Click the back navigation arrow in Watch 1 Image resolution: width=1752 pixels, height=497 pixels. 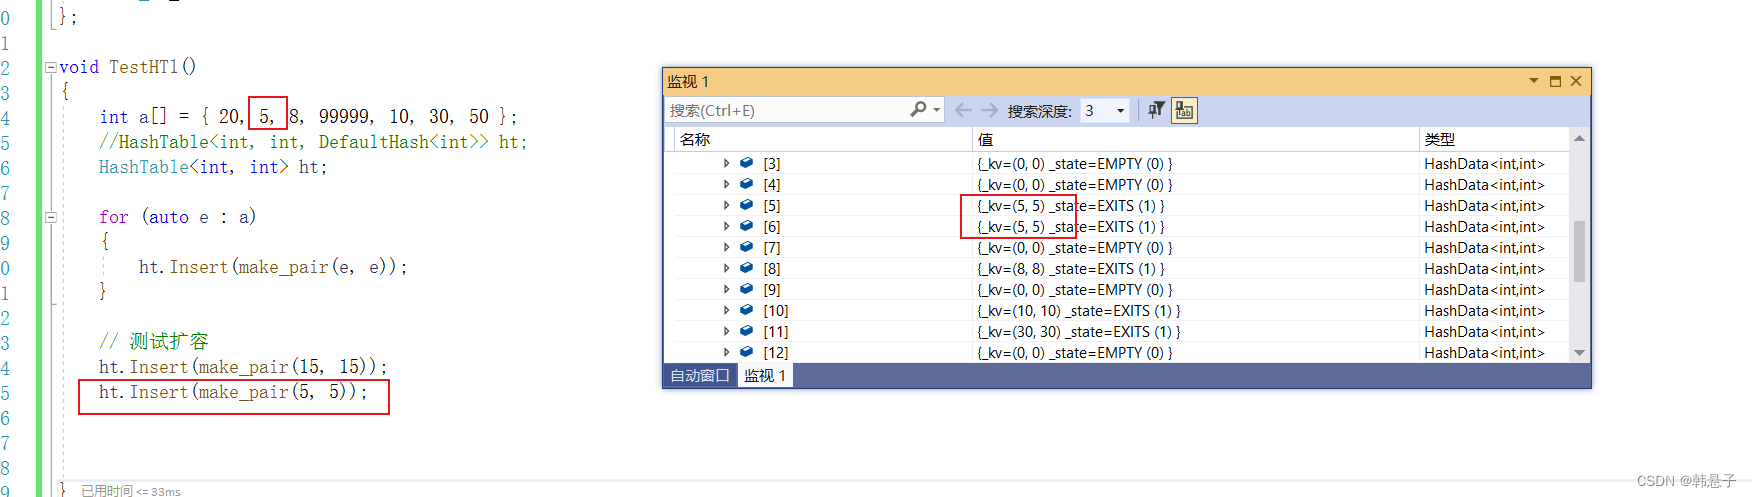(963, 110)
